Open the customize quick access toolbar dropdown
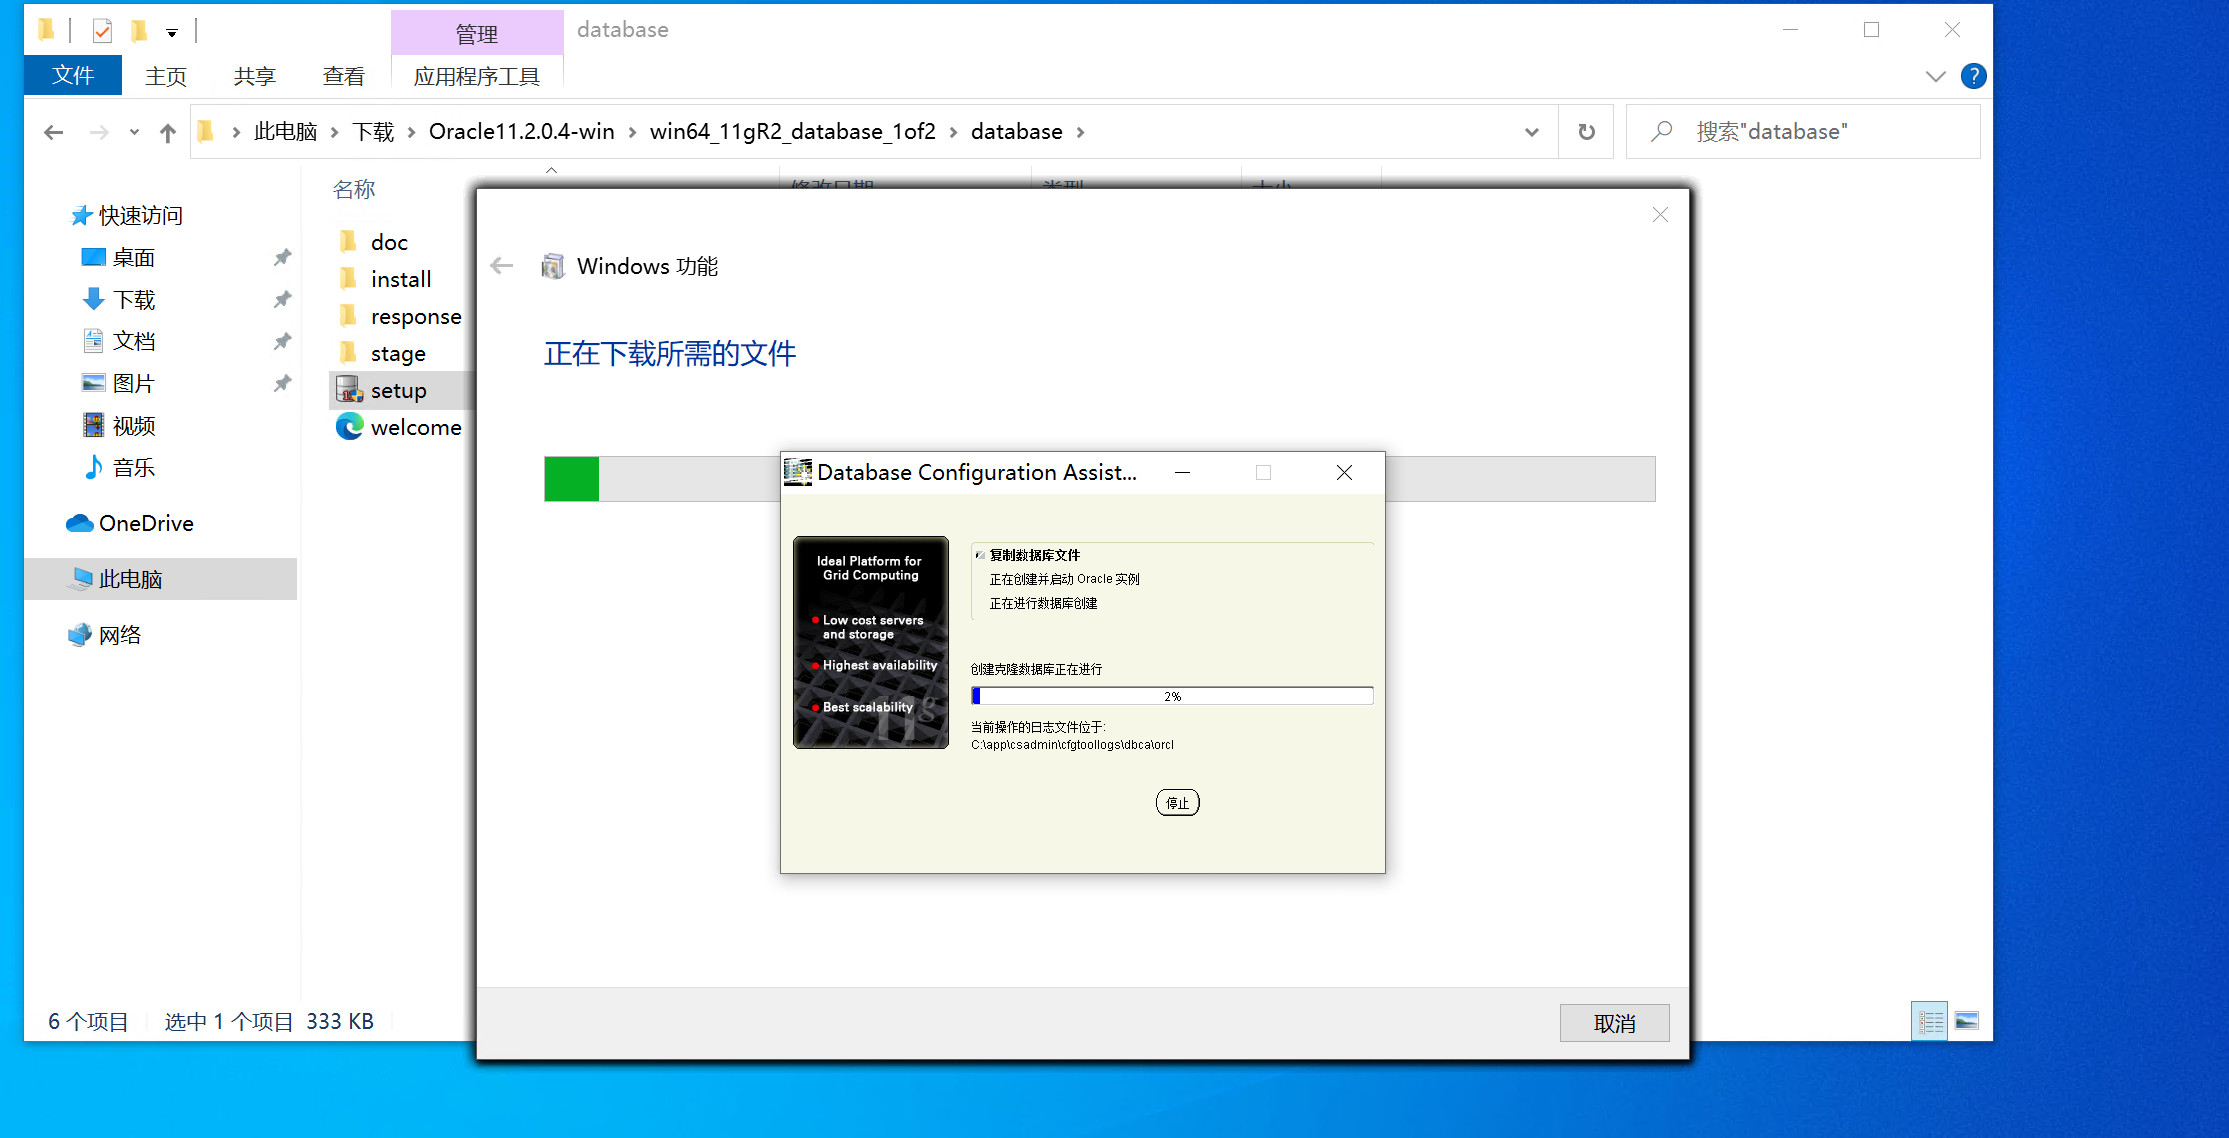 (x=172, y=33)
